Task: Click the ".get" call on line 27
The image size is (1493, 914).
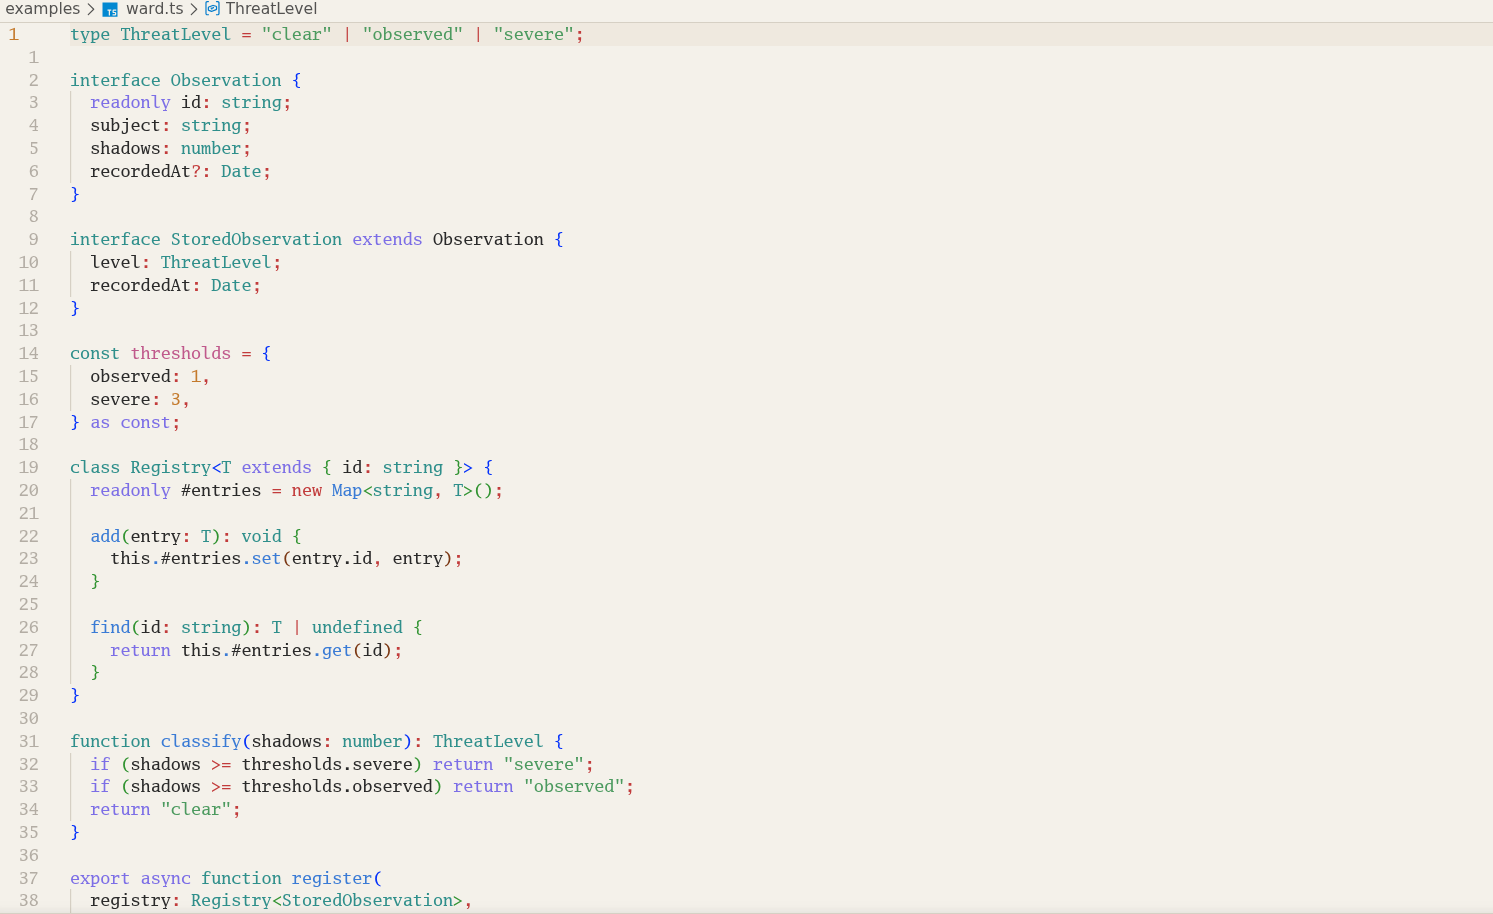Action: point(332,650)
